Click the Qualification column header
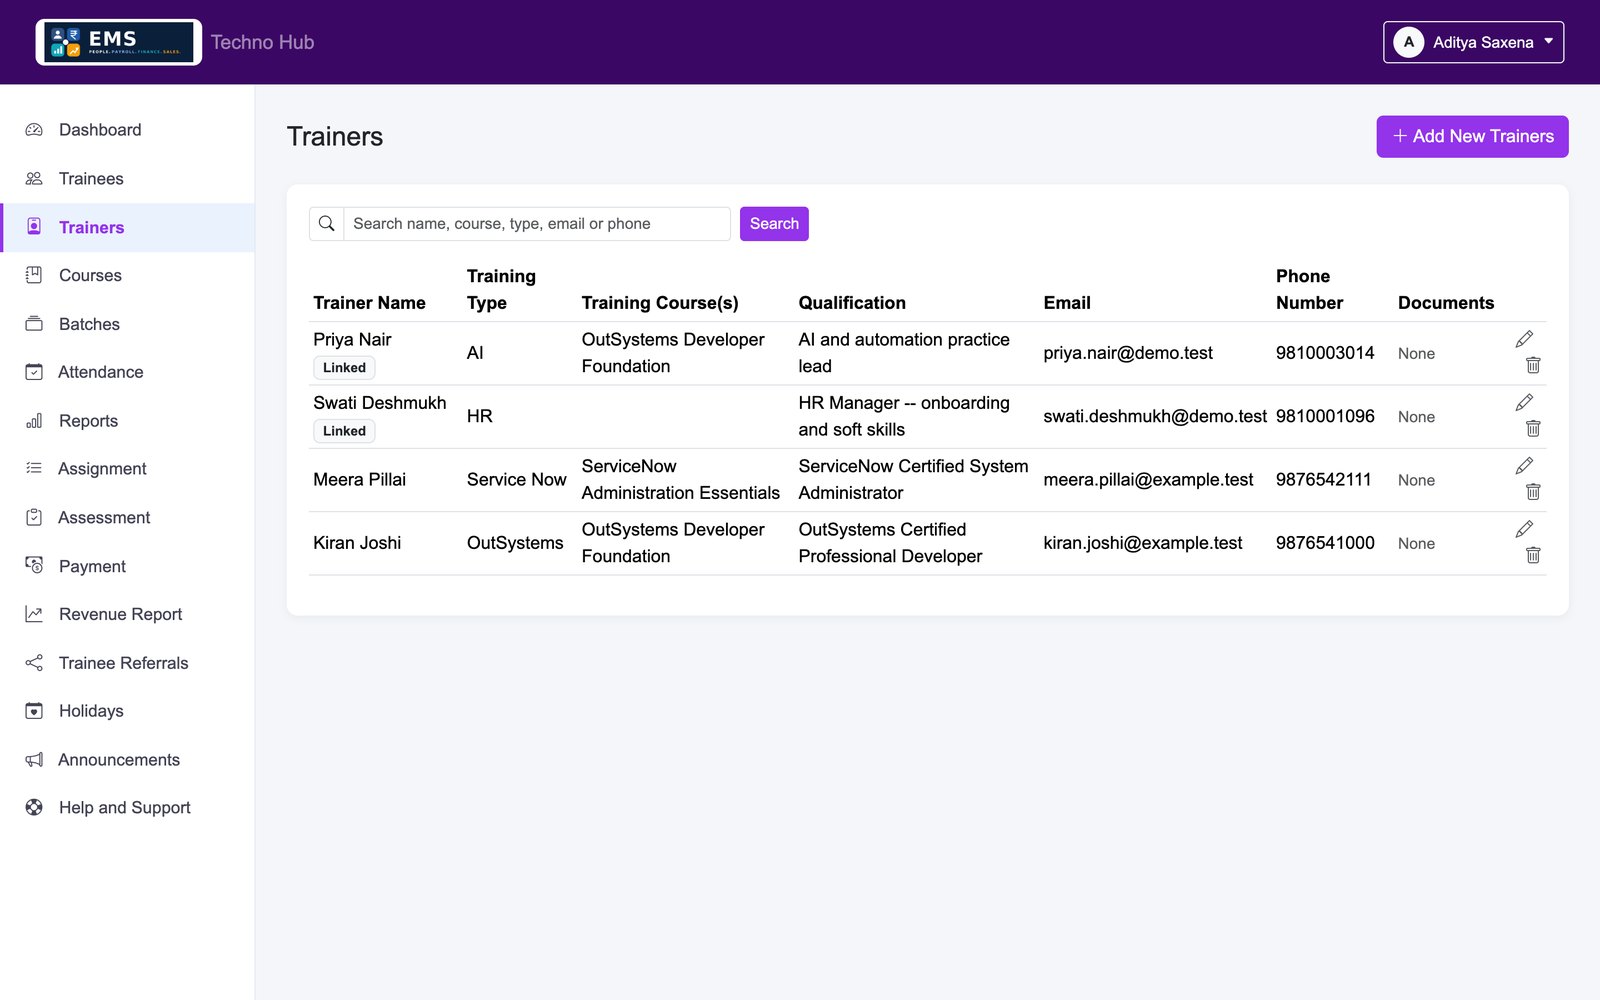Screen dimensions: 1600x1000 [x=852, y=303]
